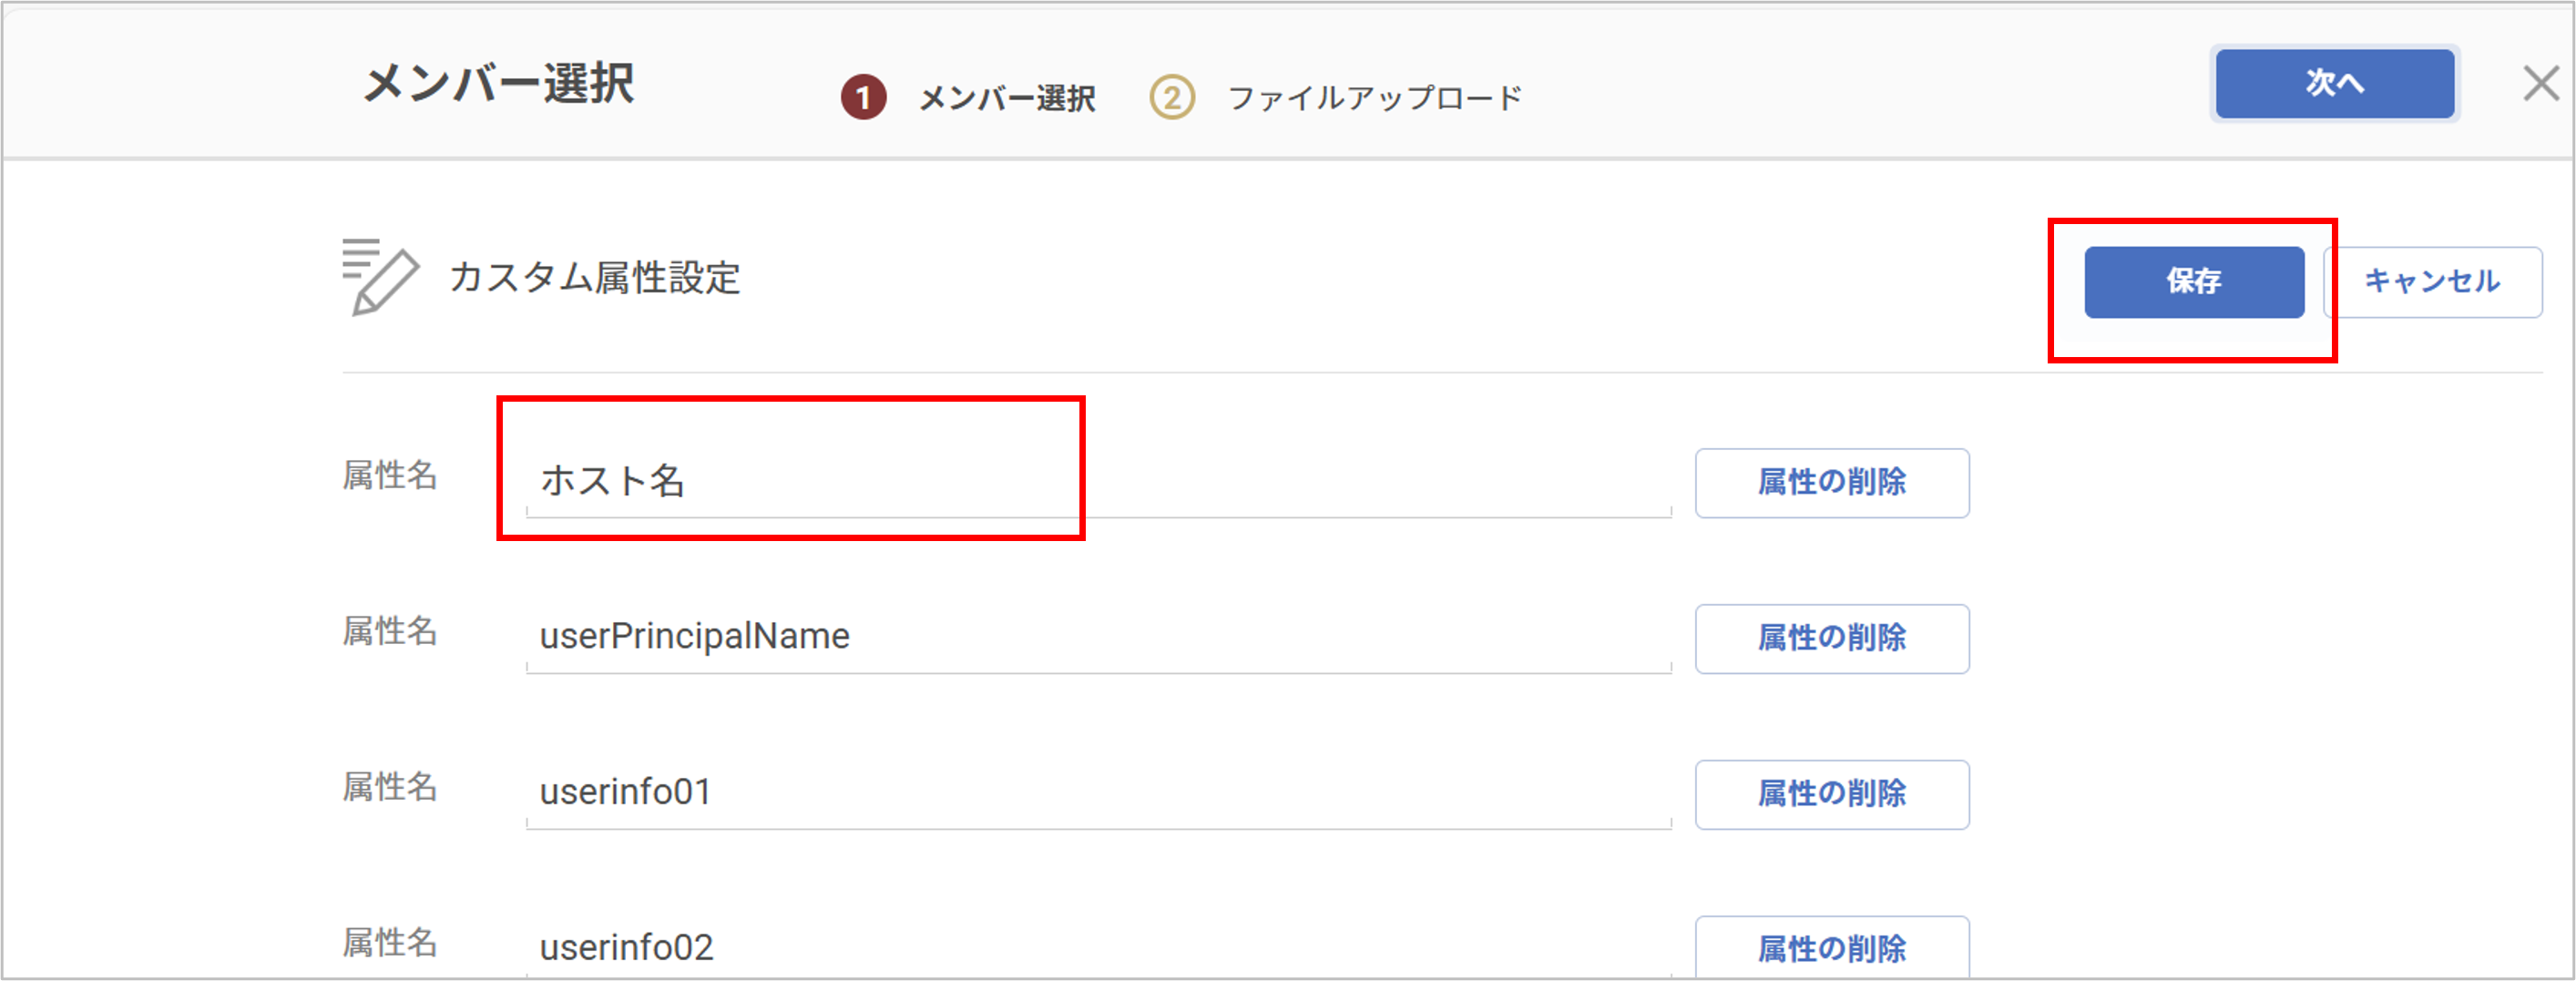Focus the userPrincipalName attribute field
2576x981 pixels.
coord(1097,637)
